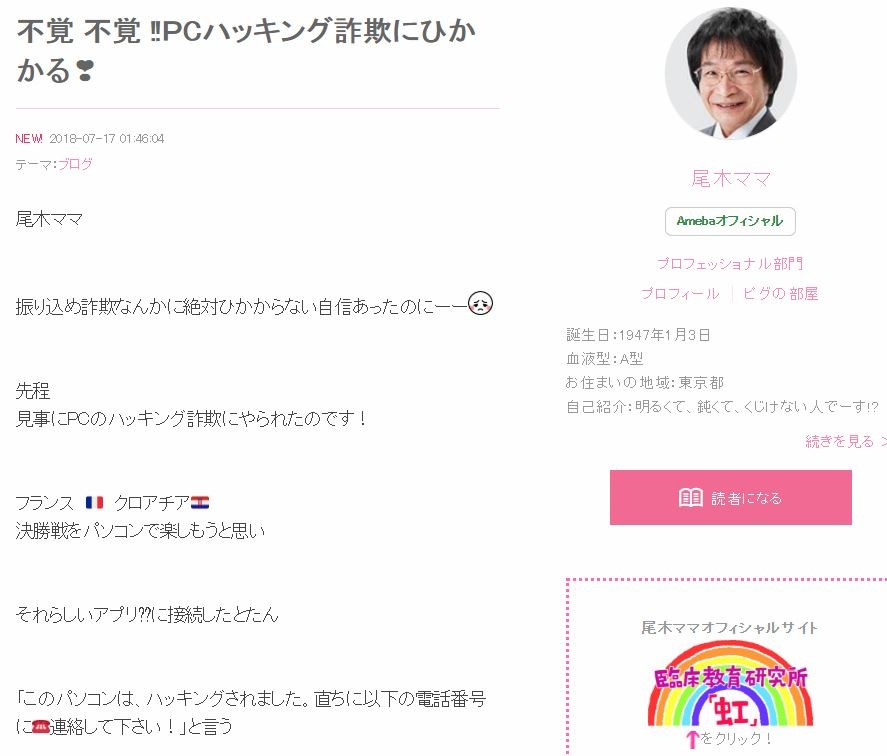Click the post title about PC hacking scam
The width and height of the screenshot is (887, 756).
[246, 50]
